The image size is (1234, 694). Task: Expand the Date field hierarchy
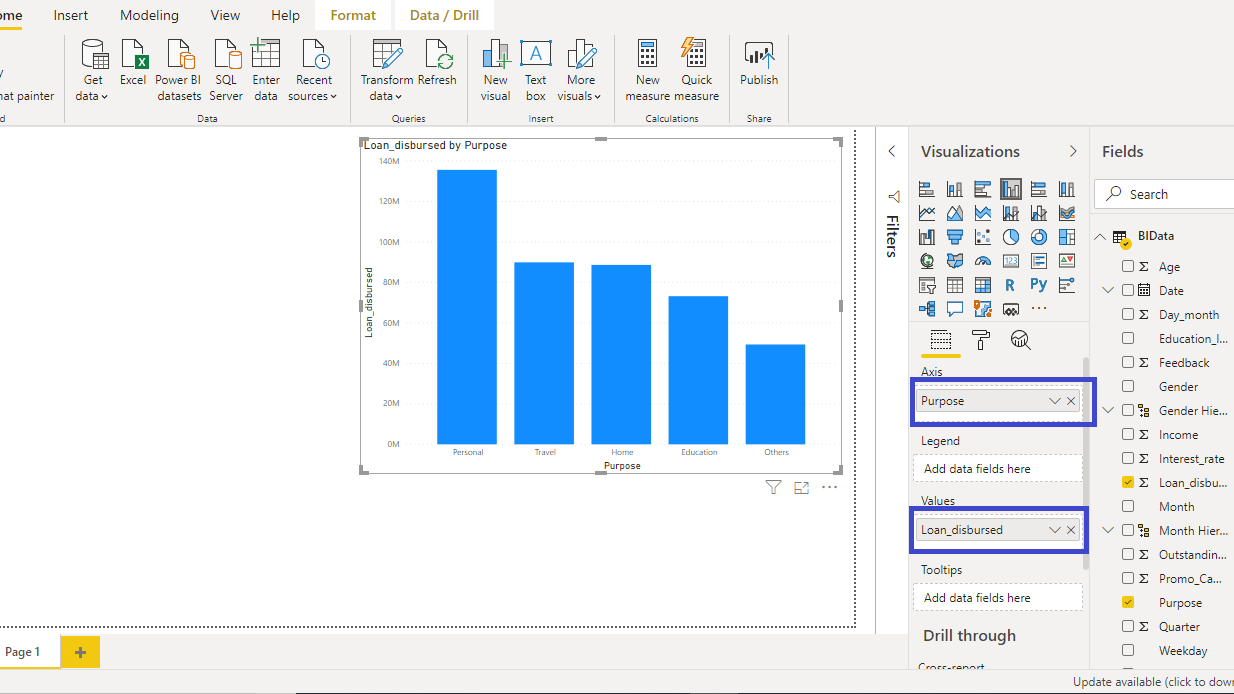[x=1108, y=291]
